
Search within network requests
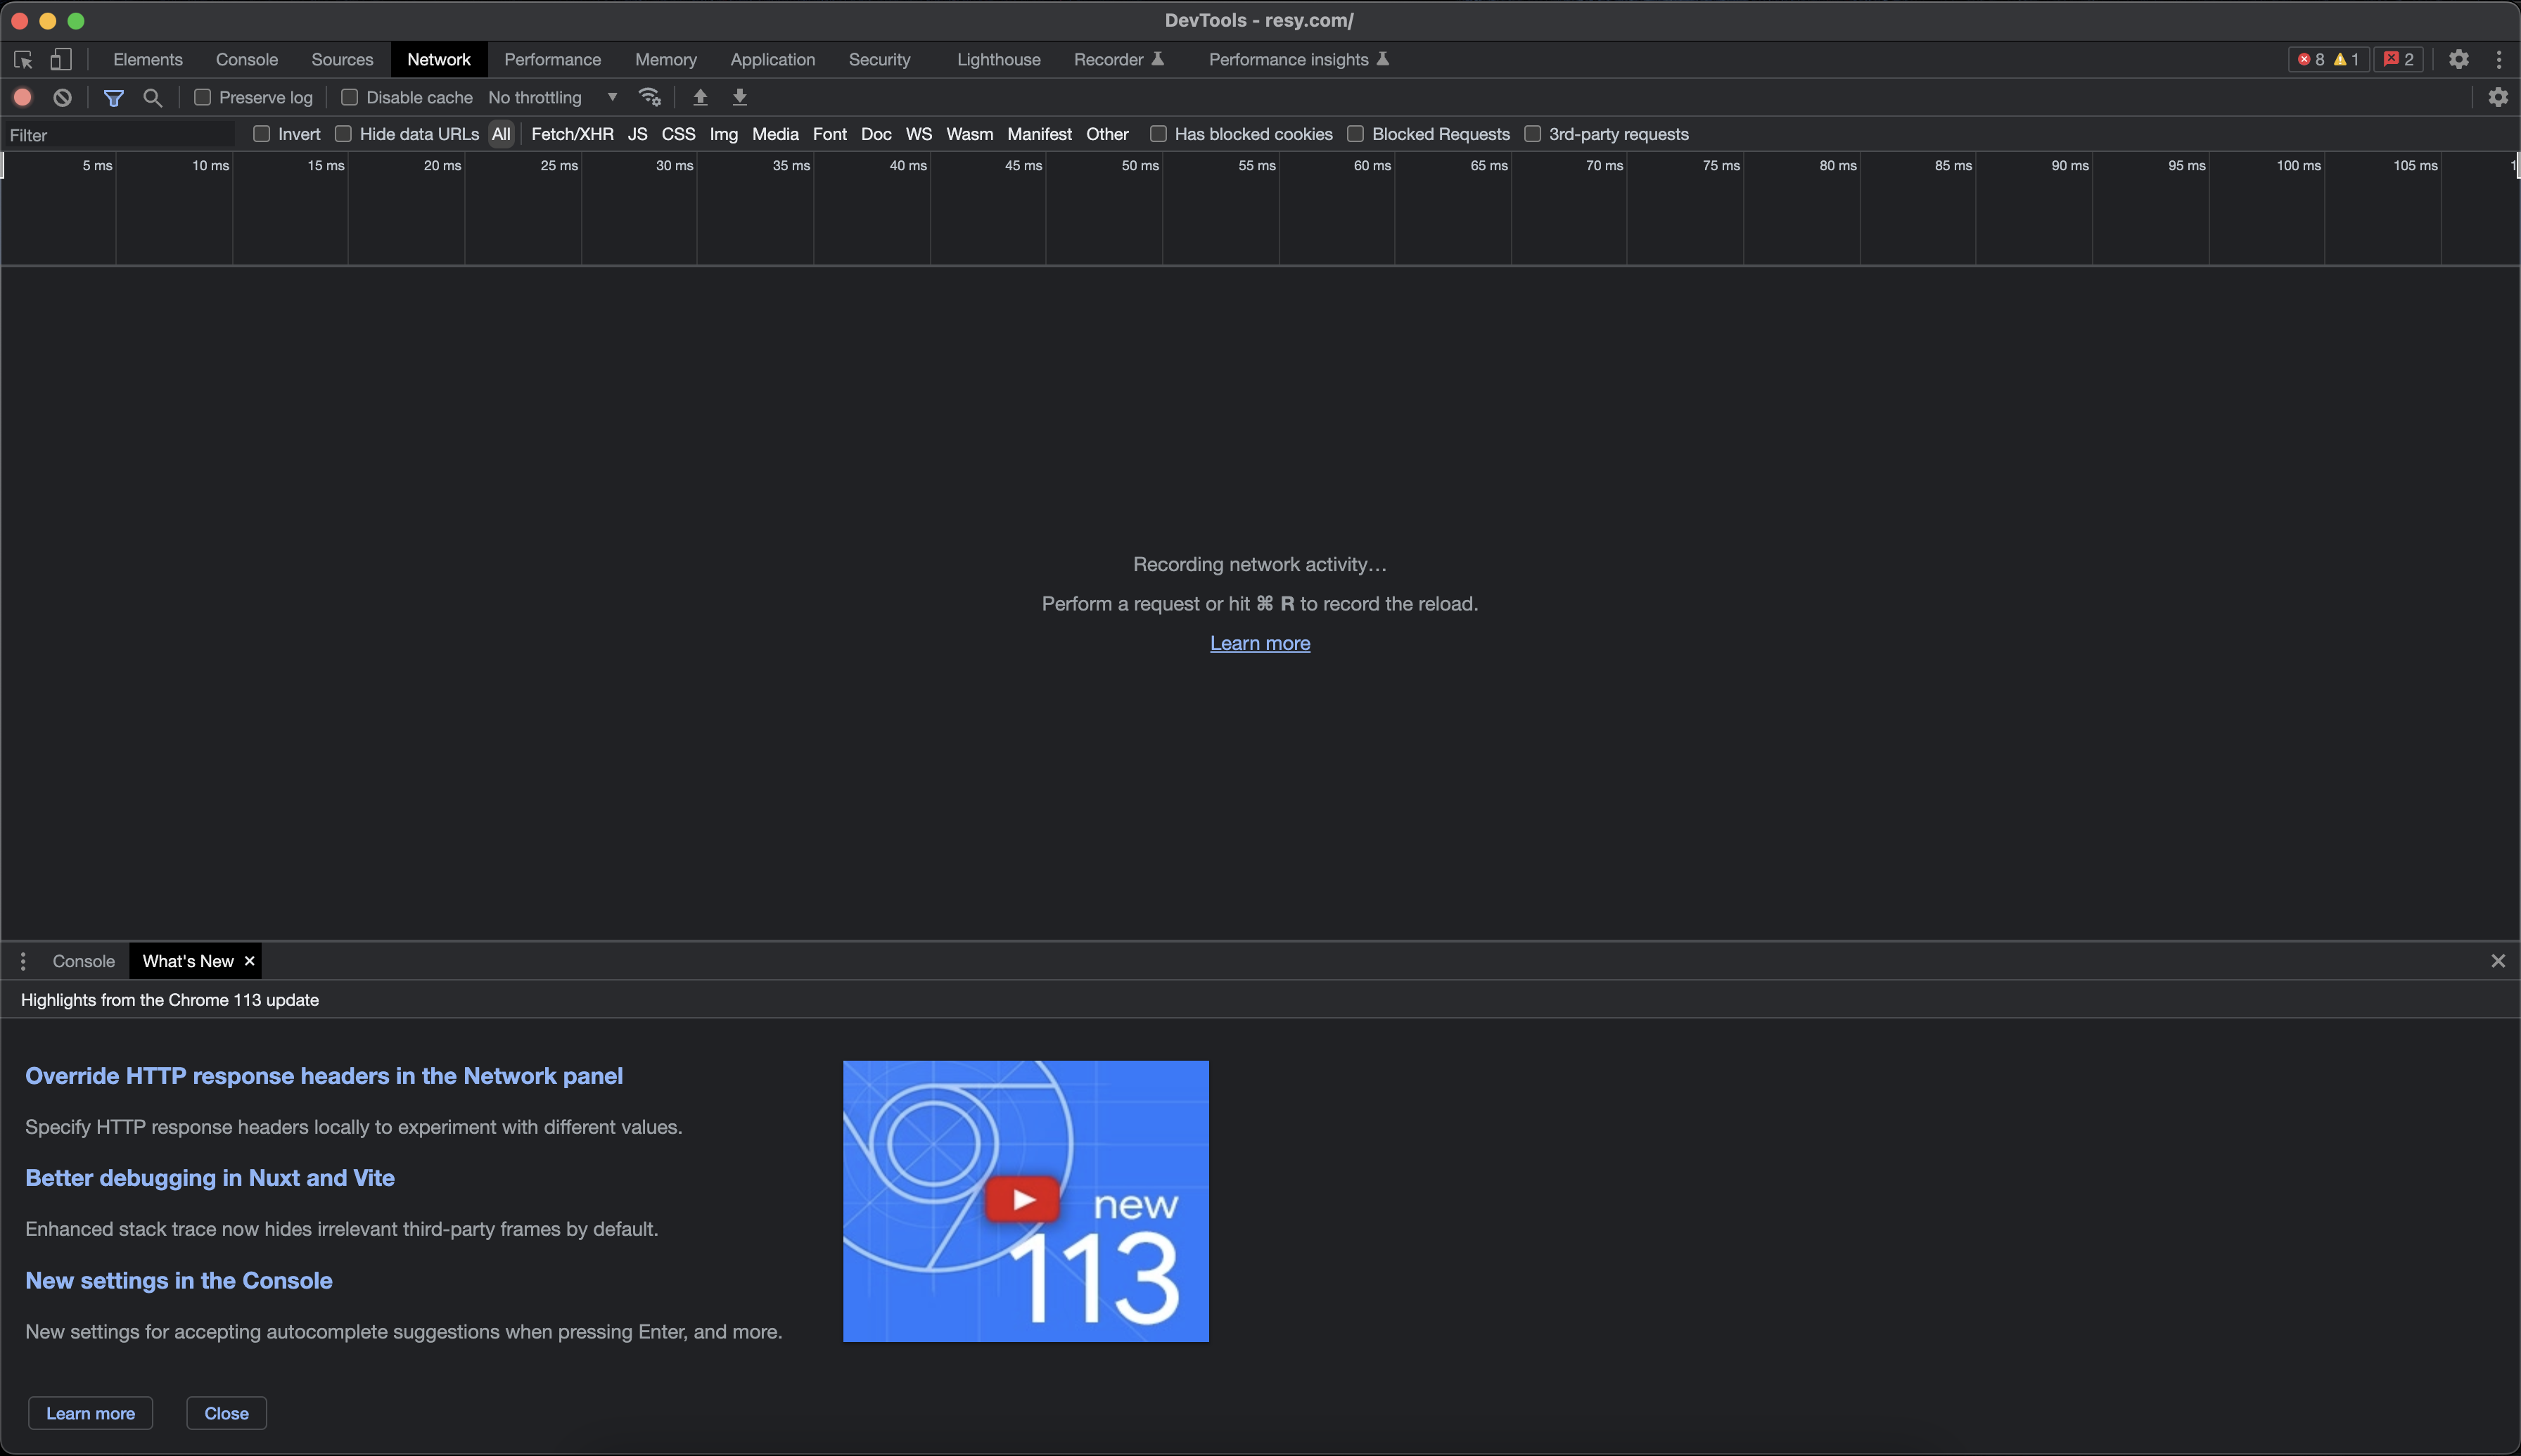[x=152, y=97]
